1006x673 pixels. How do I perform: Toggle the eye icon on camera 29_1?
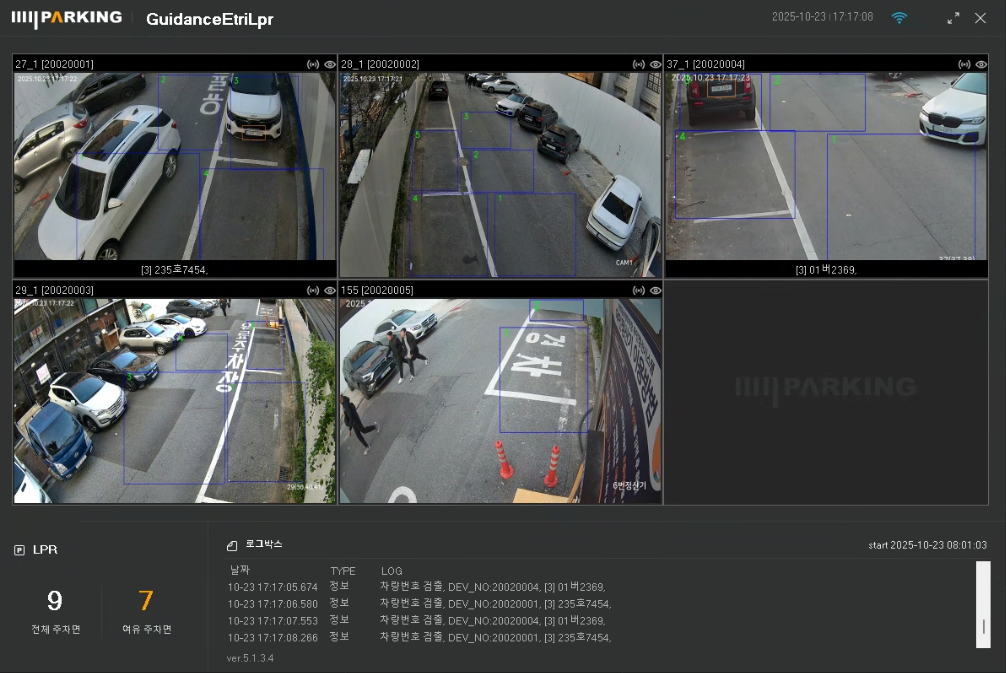(x=329, y=290)
